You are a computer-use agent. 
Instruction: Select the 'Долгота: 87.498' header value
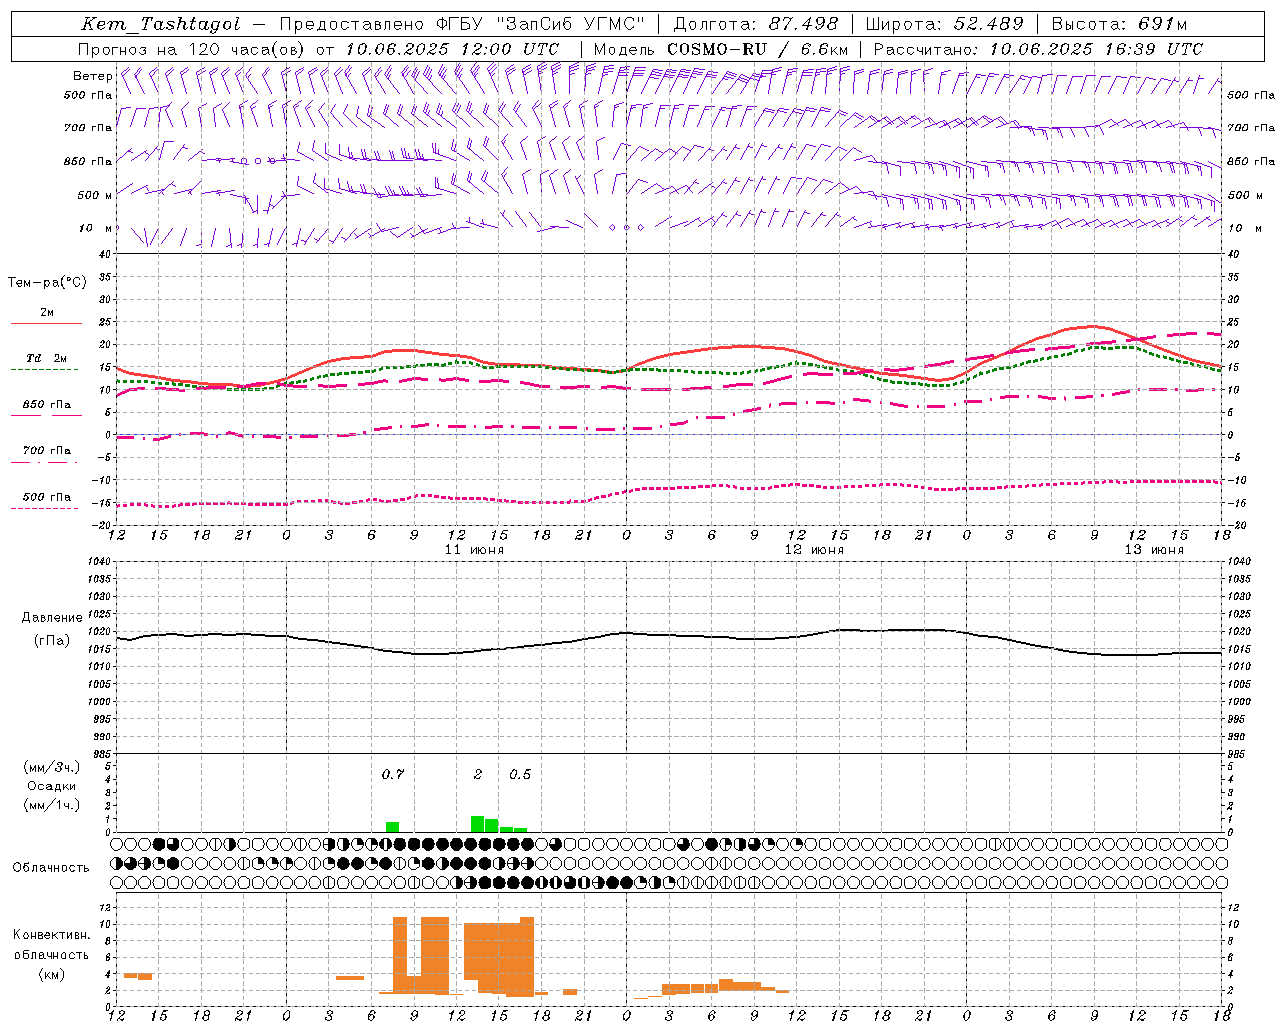(756, 24)
